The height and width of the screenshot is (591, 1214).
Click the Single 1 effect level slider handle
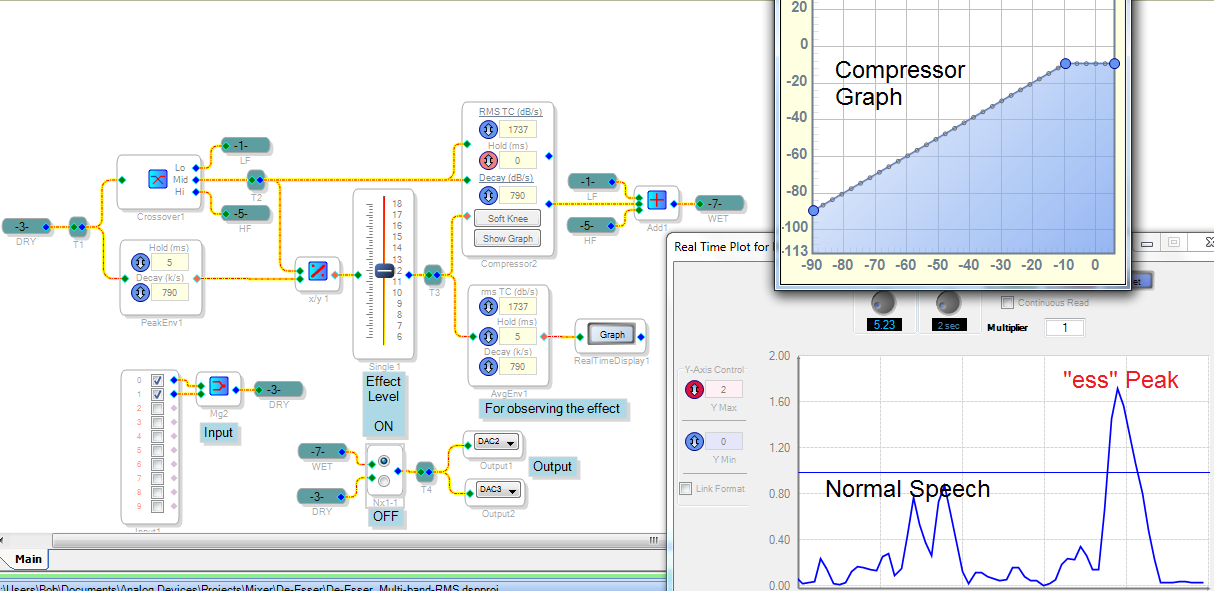click(x=384, y=271)
